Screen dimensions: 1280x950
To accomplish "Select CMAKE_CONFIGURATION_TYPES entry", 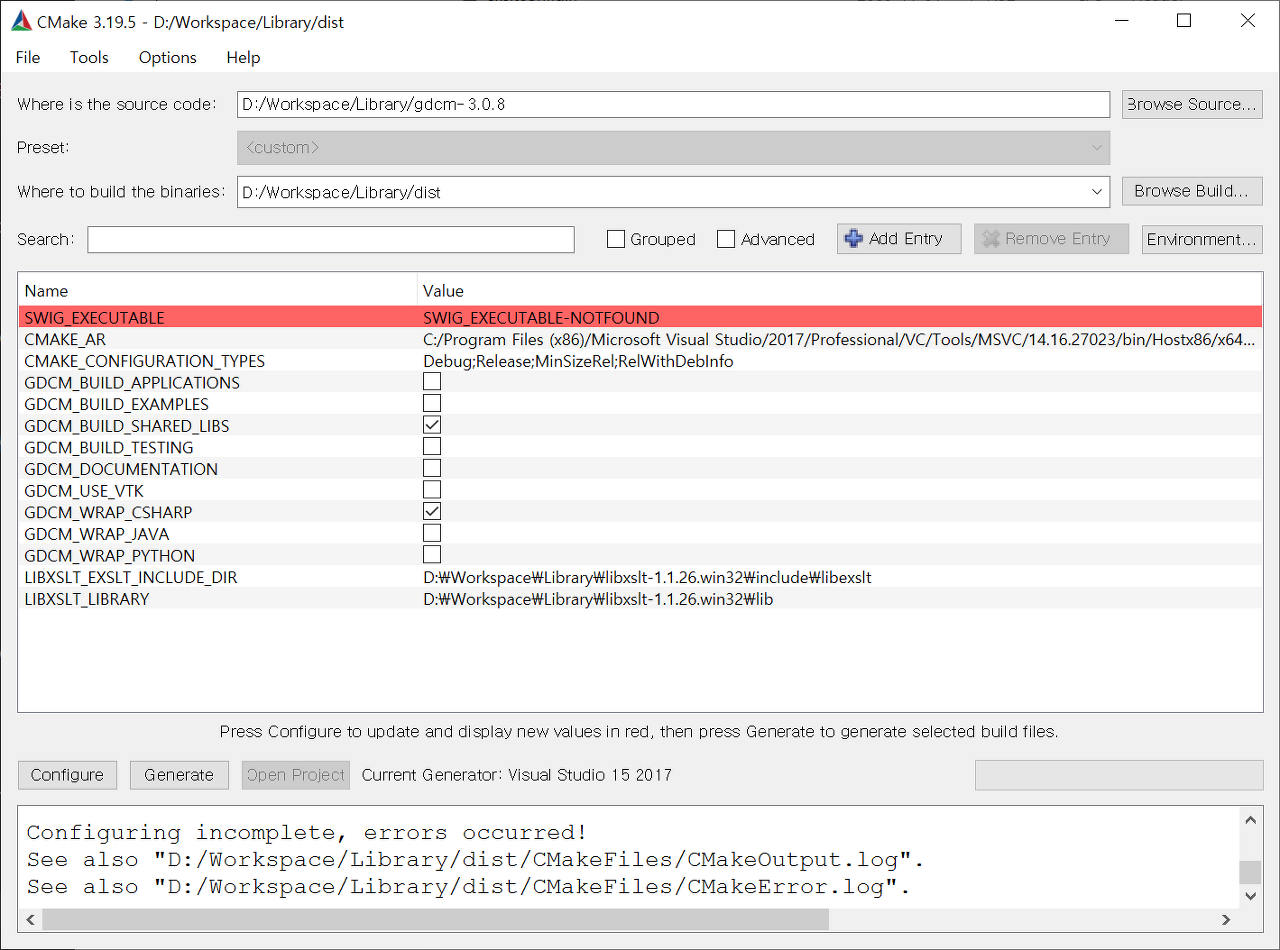I will coord(144,361).
